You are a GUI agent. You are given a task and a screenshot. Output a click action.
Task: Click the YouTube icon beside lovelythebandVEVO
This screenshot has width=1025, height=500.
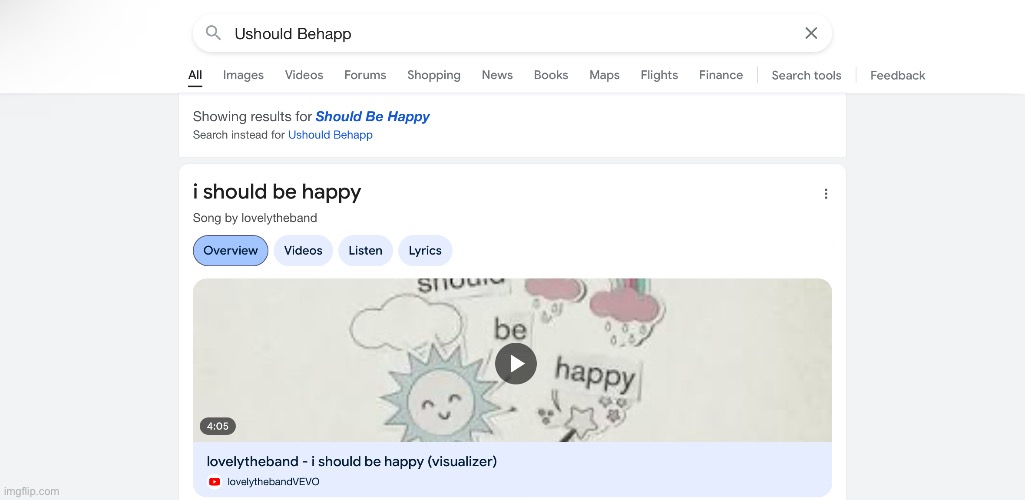214,482
